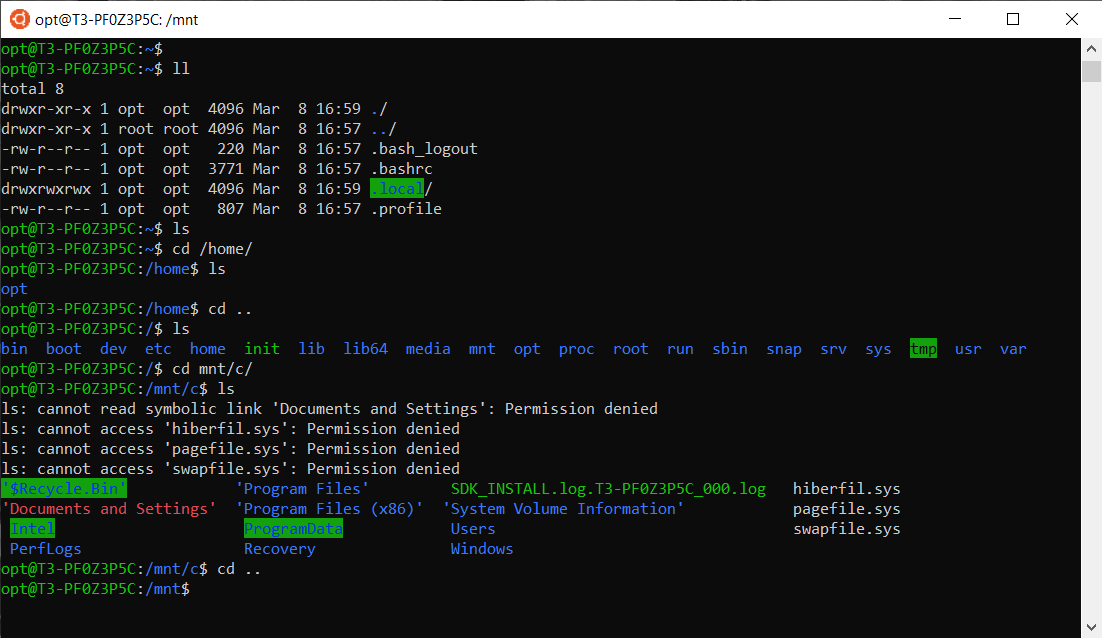The height and width of the screenshot is (638, 1102).
Task: Select the highlighted $Recycle.Bin entry
Action: click(x=63, y=488)
